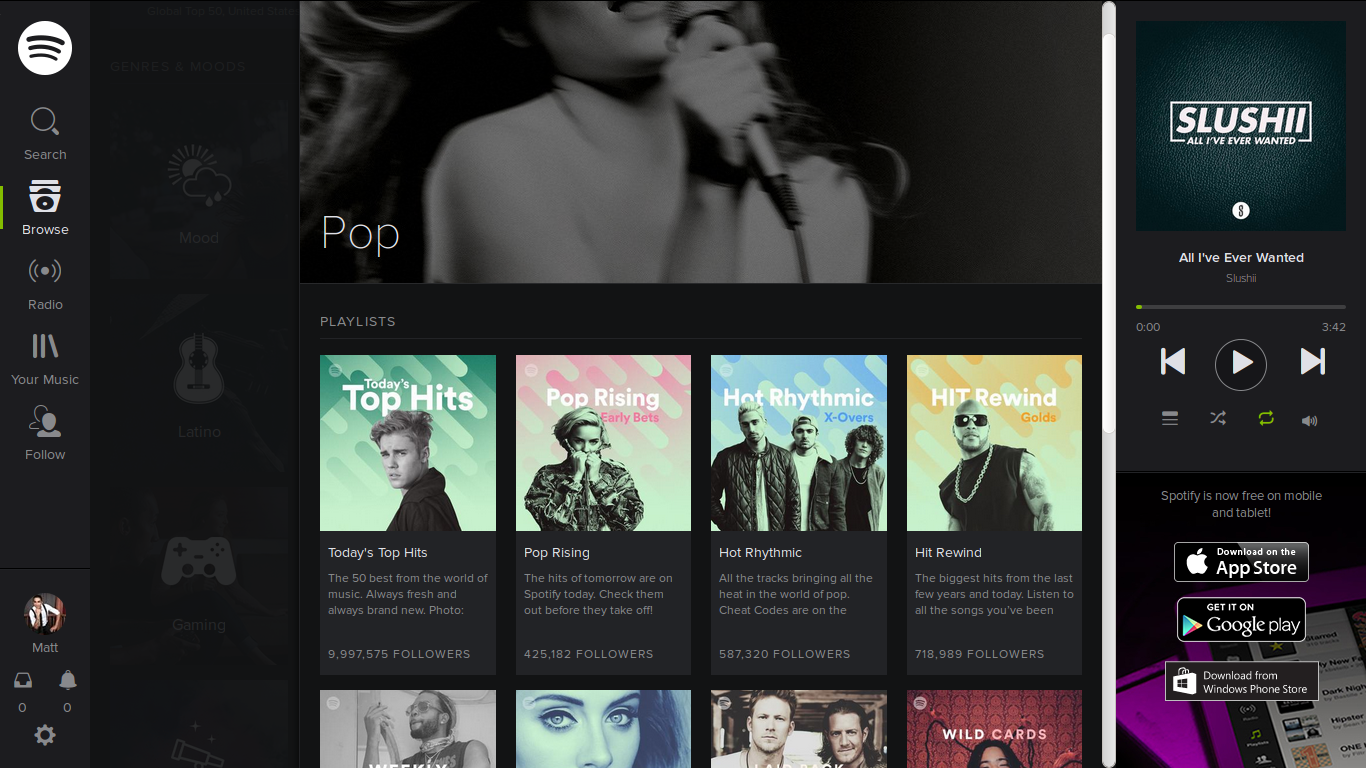Screen dimensions: 1366x768
Task: Open Pop Rising playlist cover
Action: pos(603,443)
